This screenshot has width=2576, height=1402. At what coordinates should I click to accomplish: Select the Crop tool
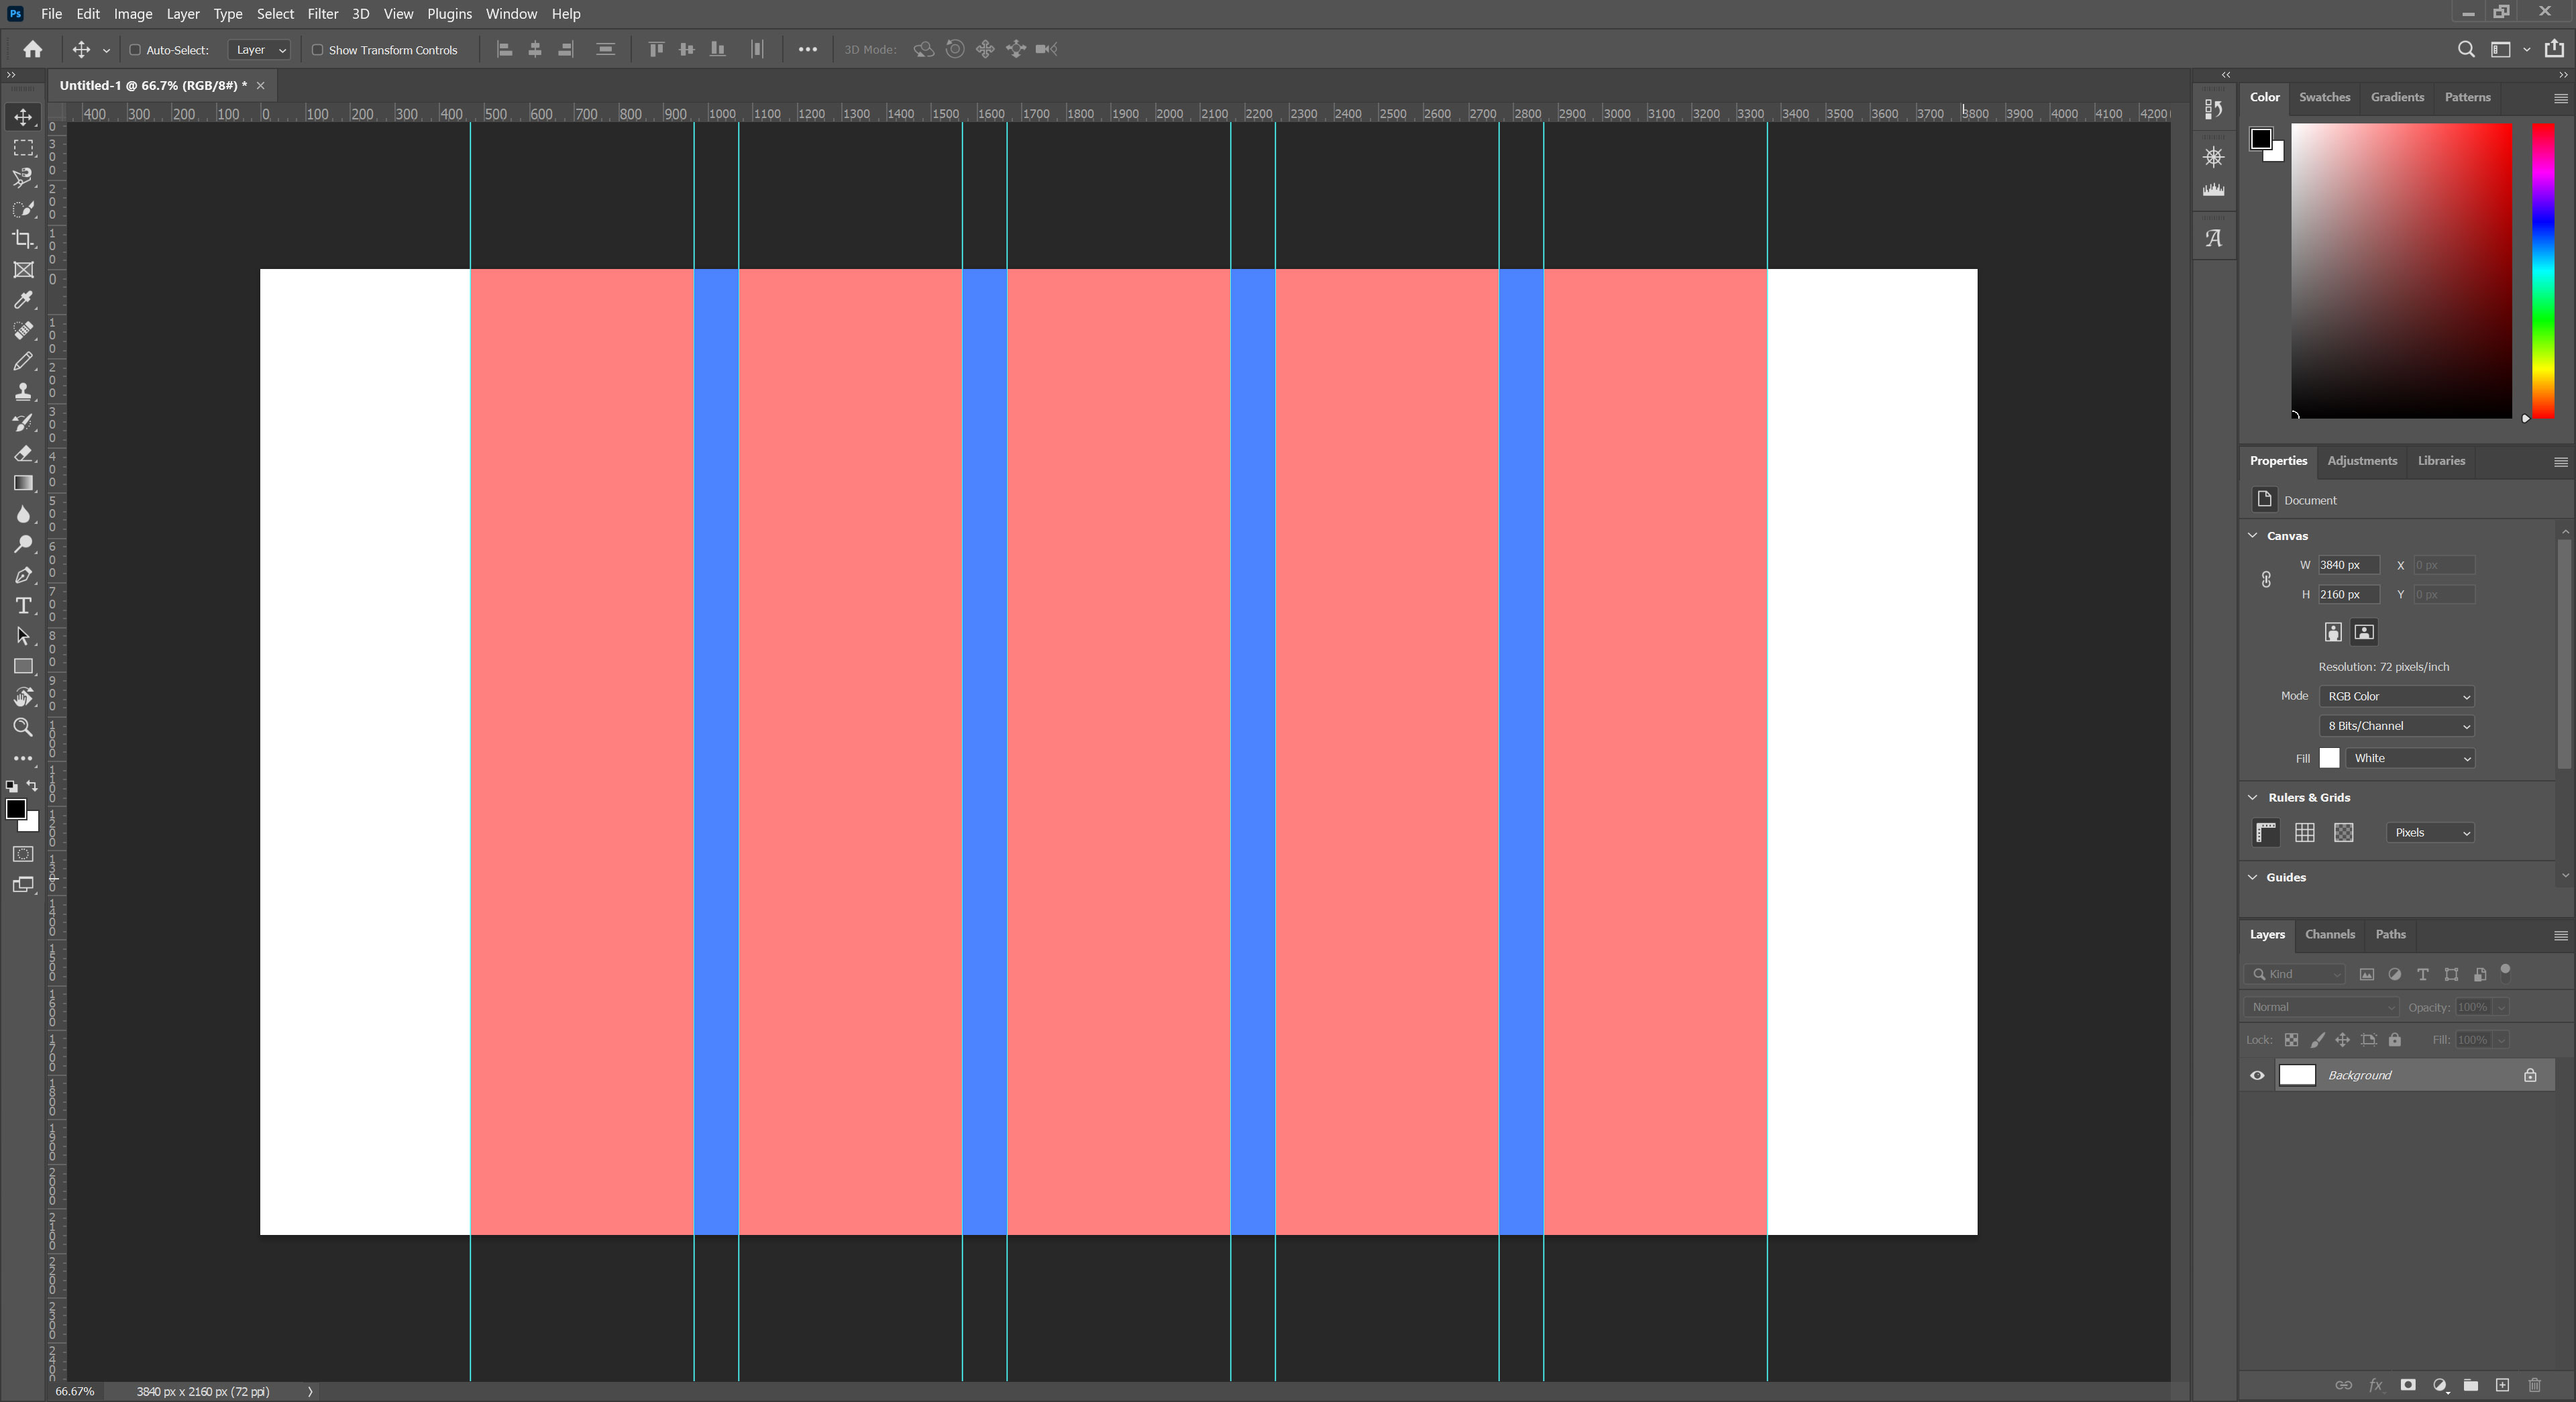(x=23, y=239)
